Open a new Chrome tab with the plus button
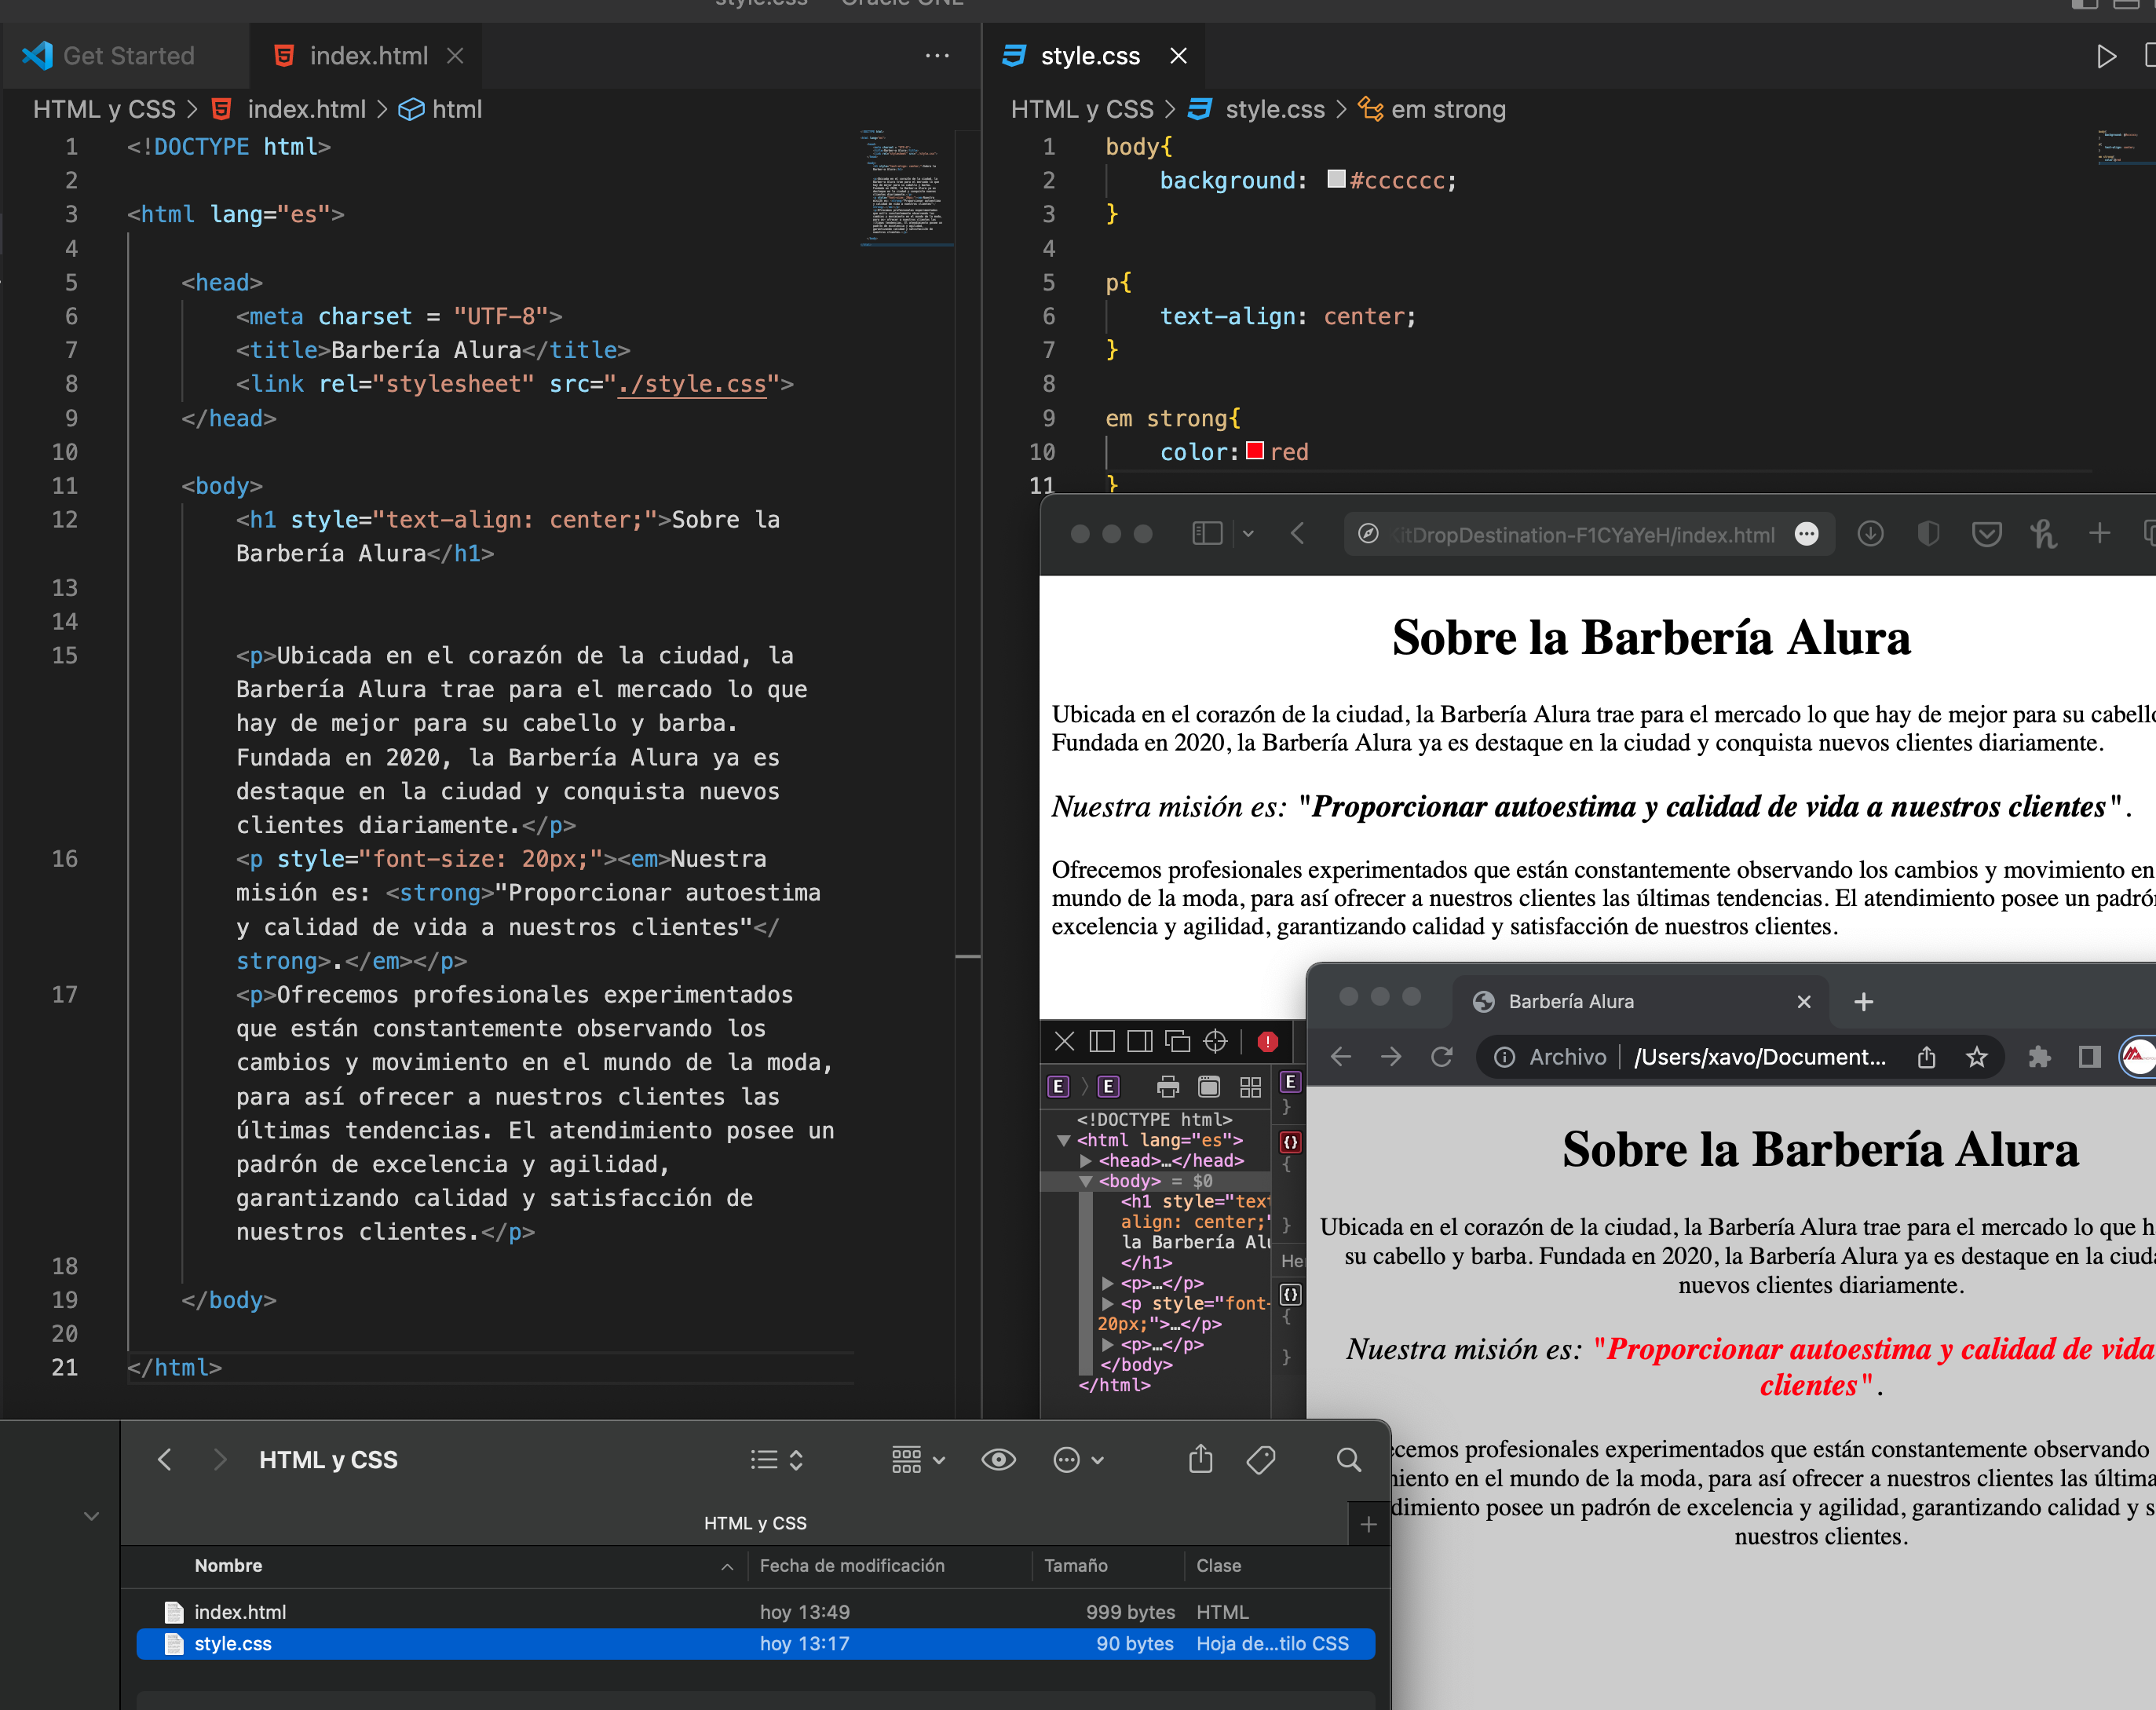 point(1864,1001)
